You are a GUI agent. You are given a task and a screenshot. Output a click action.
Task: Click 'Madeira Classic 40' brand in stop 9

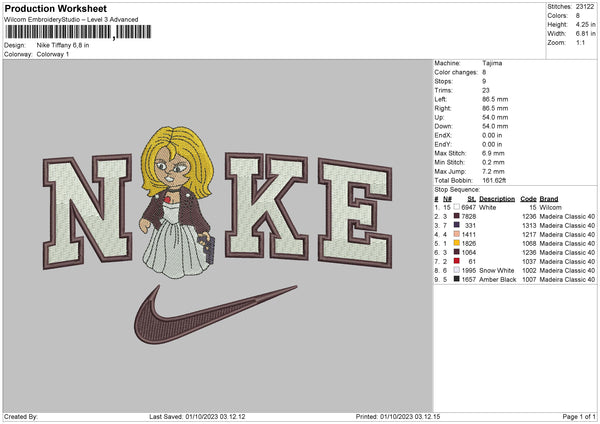pyautogui.click(x=567, y=279)
